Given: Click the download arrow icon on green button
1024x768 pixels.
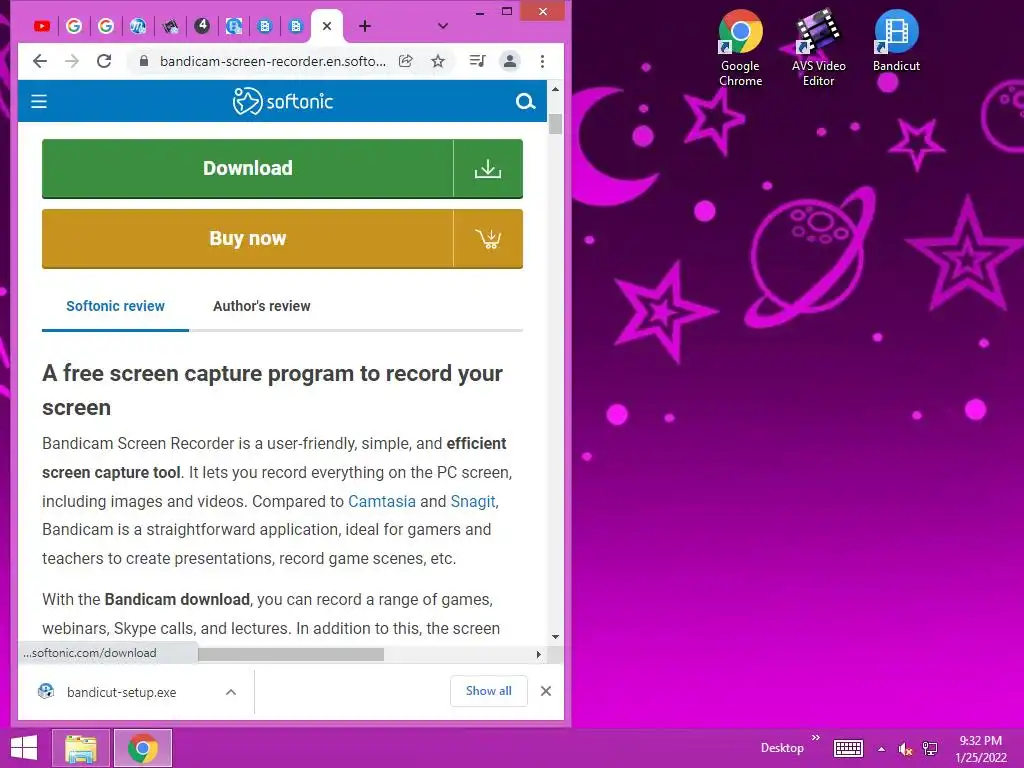Looking at the screenshot, I should click(x=488, y=168).
